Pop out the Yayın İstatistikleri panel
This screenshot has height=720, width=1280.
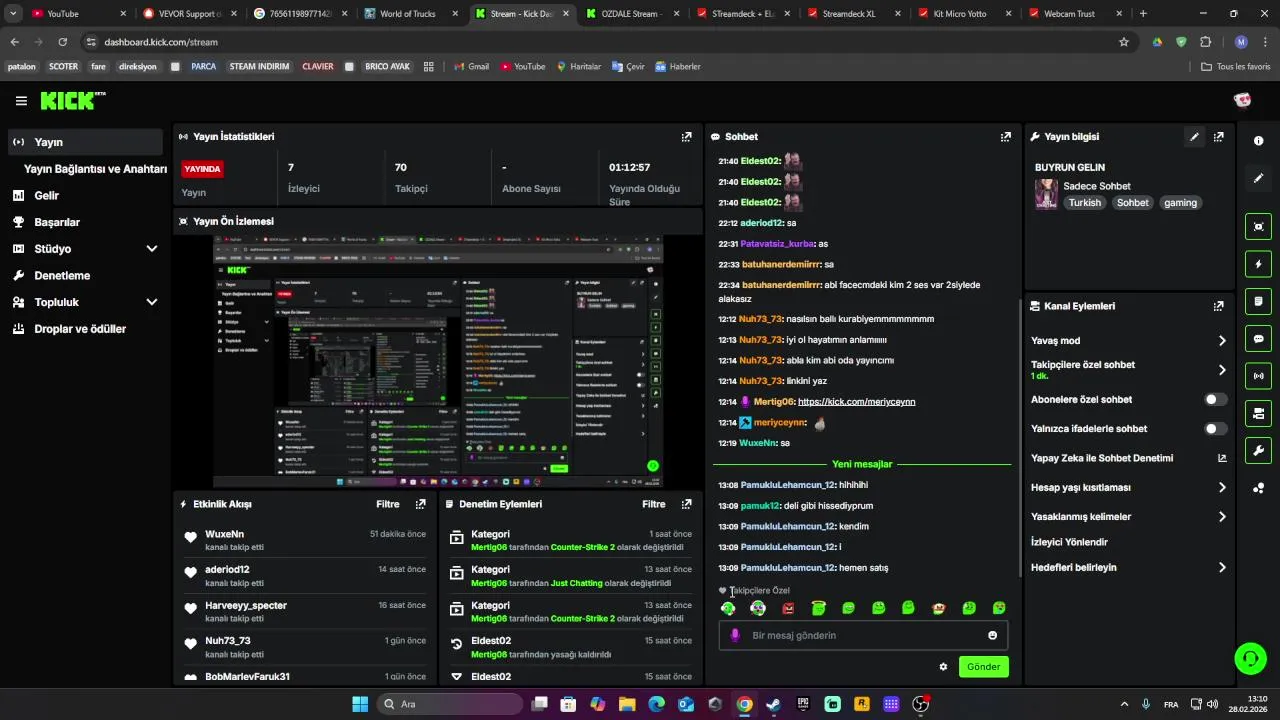(686, 137)
